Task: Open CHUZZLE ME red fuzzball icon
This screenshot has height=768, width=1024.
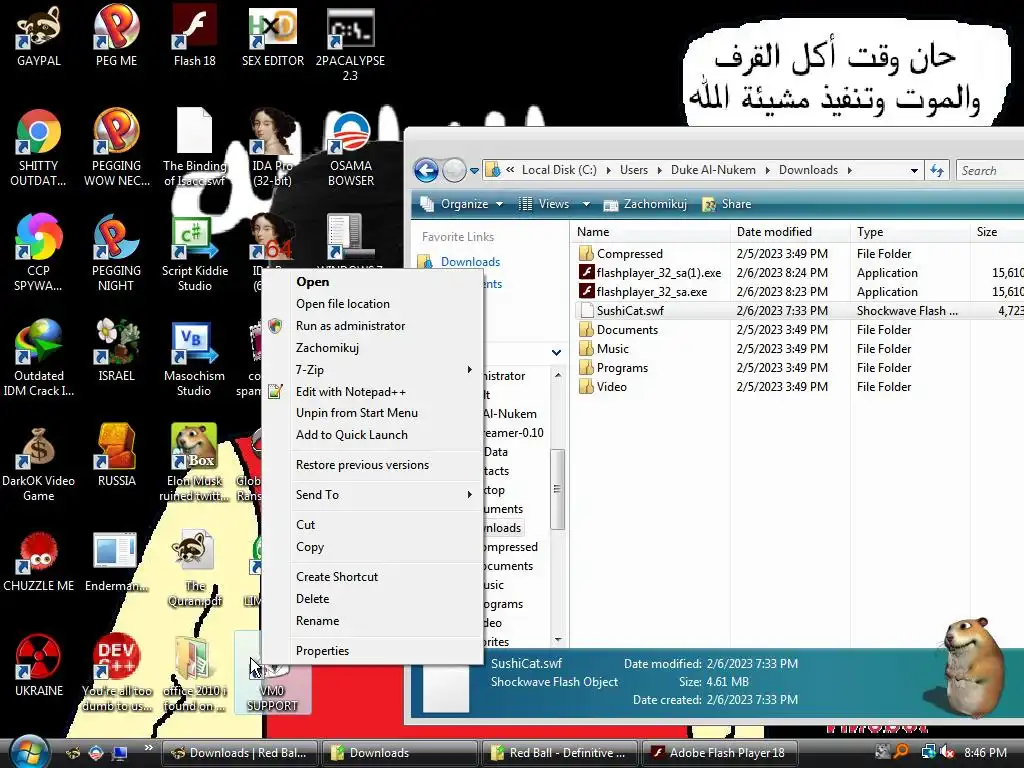Action: click(39, 562)
